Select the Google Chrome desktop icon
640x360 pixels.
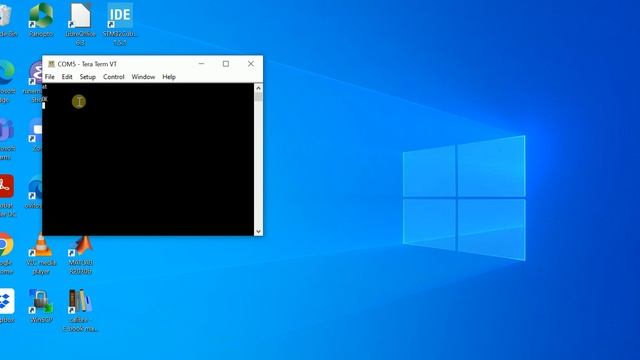[7, 252]
